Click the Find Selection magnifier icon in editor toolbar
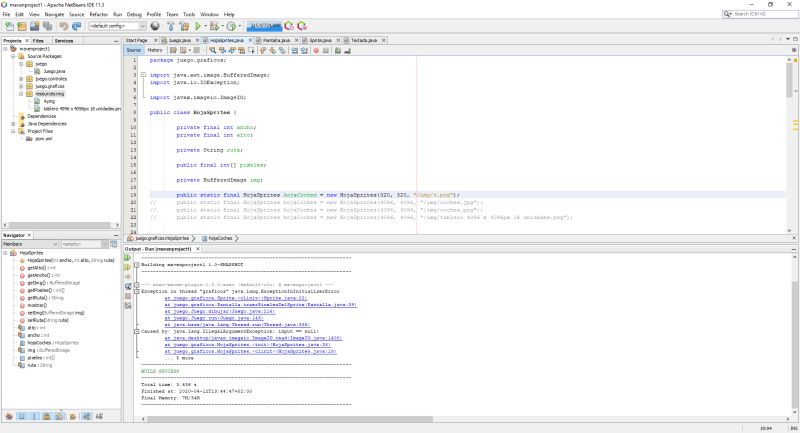The height and width of the screenshot is (433, 800). [212, 50]
